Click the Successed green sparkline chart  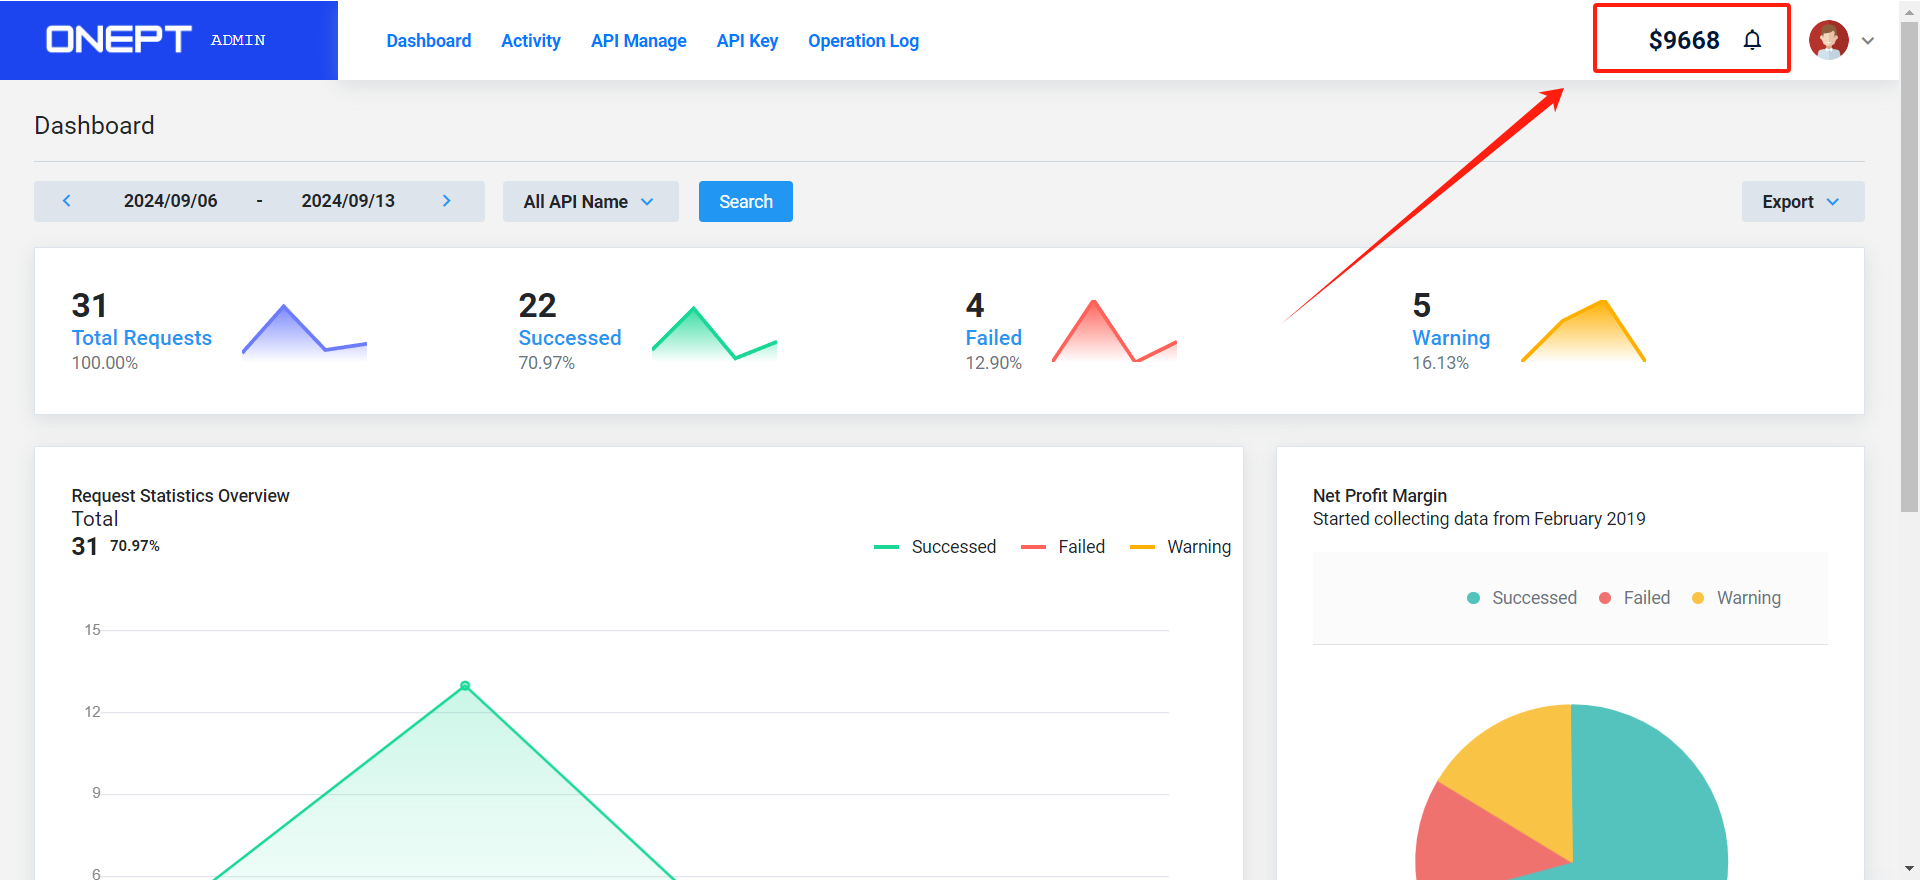pyautogui.click(x=714, y=333)
